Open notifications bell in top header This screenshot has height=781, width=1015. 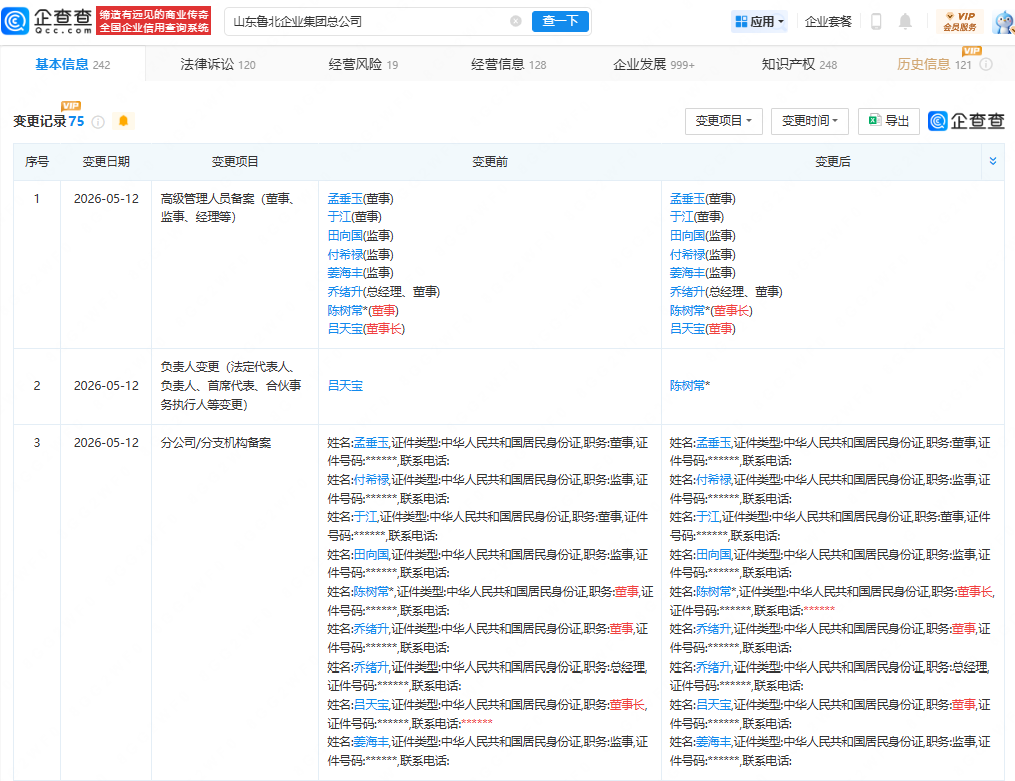(x=905, y=21)
